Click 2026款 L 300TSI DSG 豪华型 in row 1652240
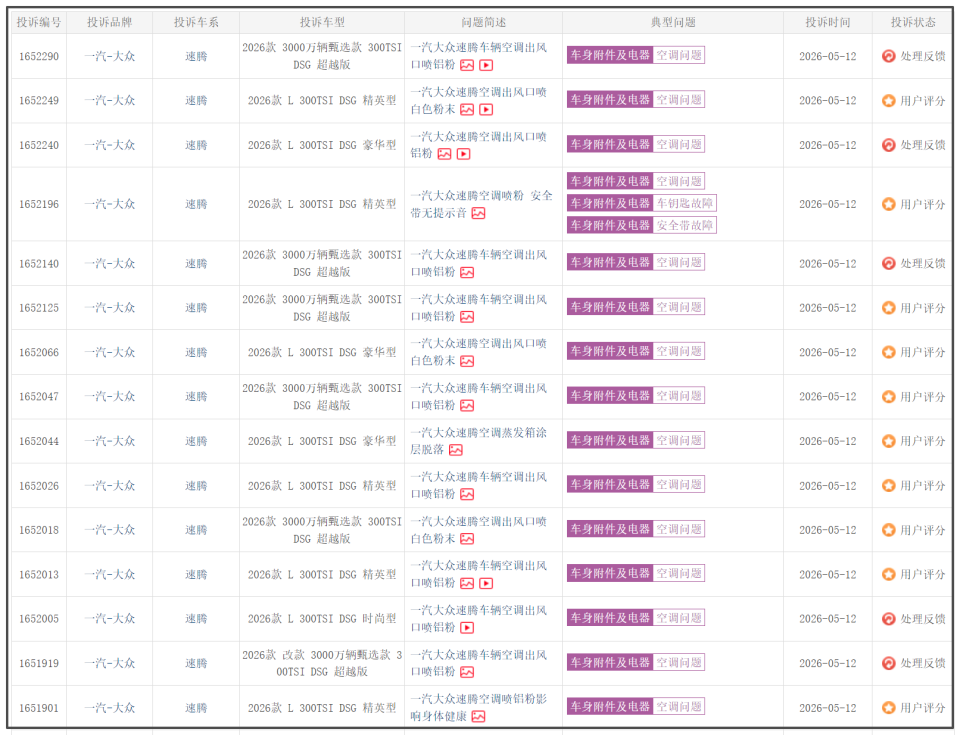The image size is (960, 735). (x=322, y=145)
